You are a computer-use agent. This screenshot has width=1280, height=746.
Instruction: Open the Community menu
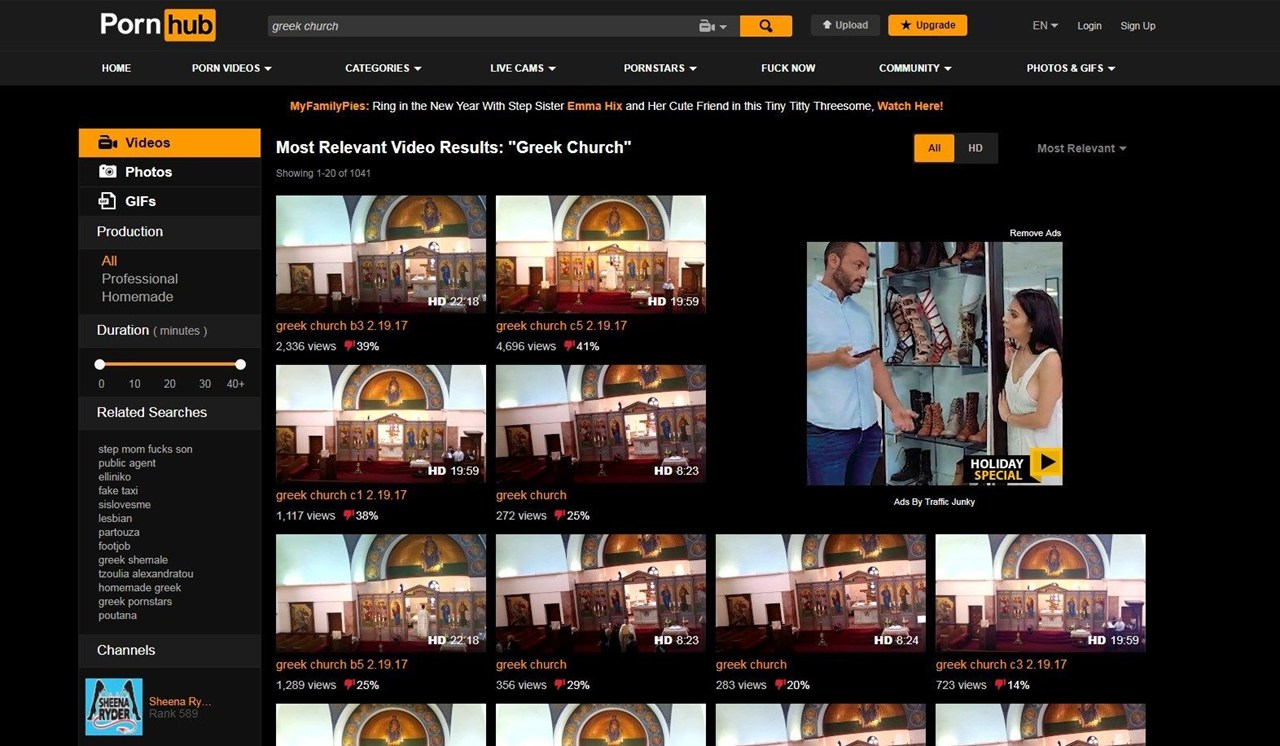point(915,68)
